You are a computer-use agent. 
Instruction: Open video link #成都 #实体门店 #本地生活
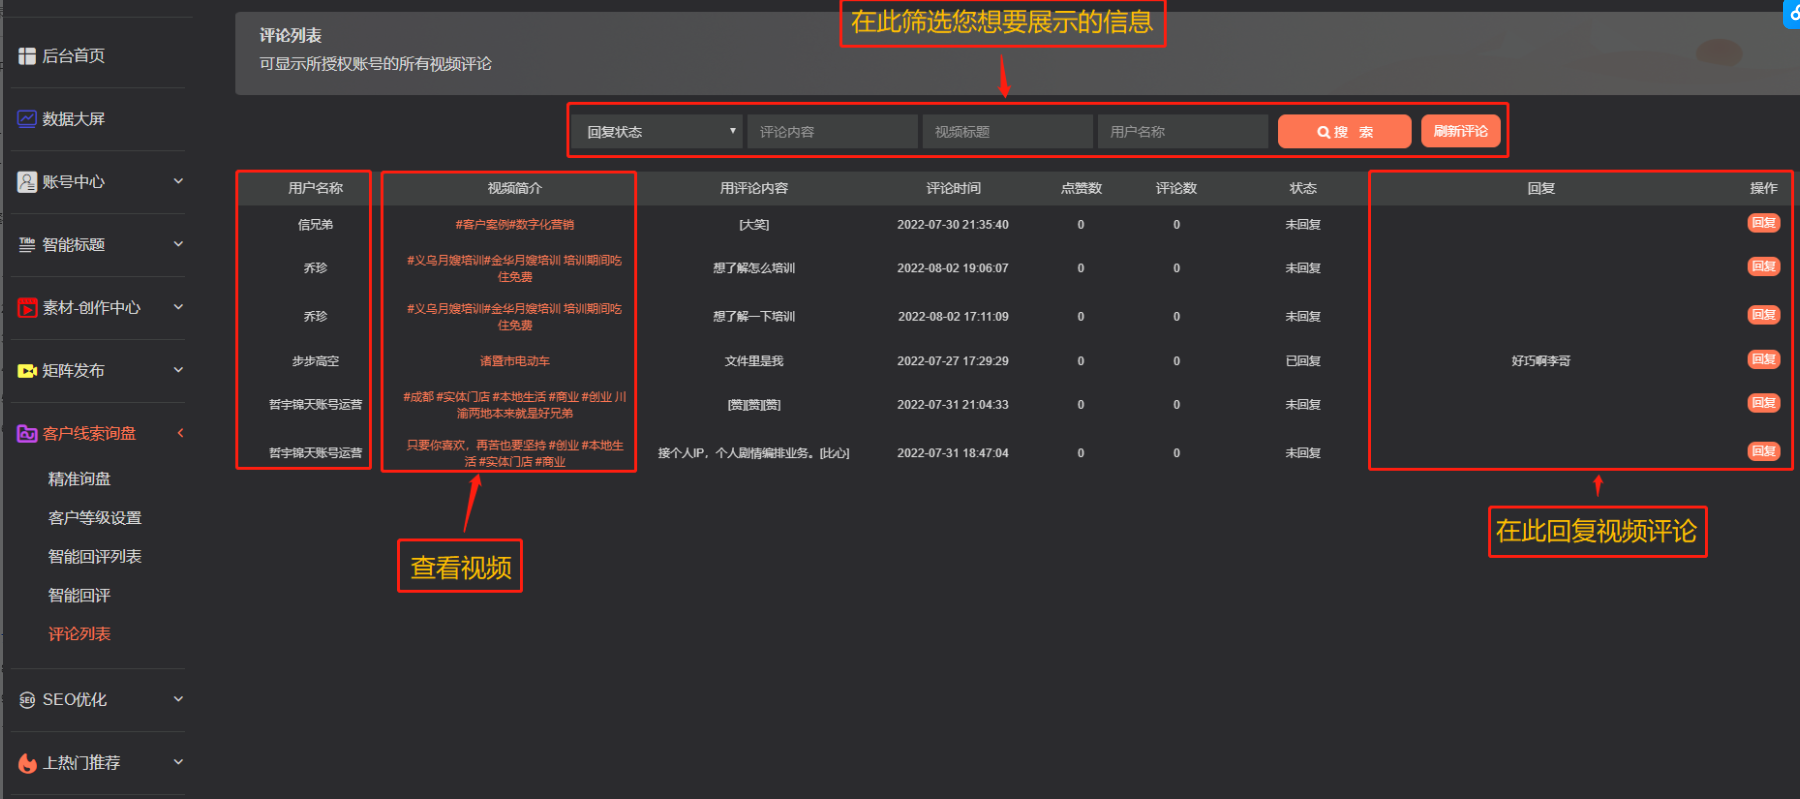[515, 405]
